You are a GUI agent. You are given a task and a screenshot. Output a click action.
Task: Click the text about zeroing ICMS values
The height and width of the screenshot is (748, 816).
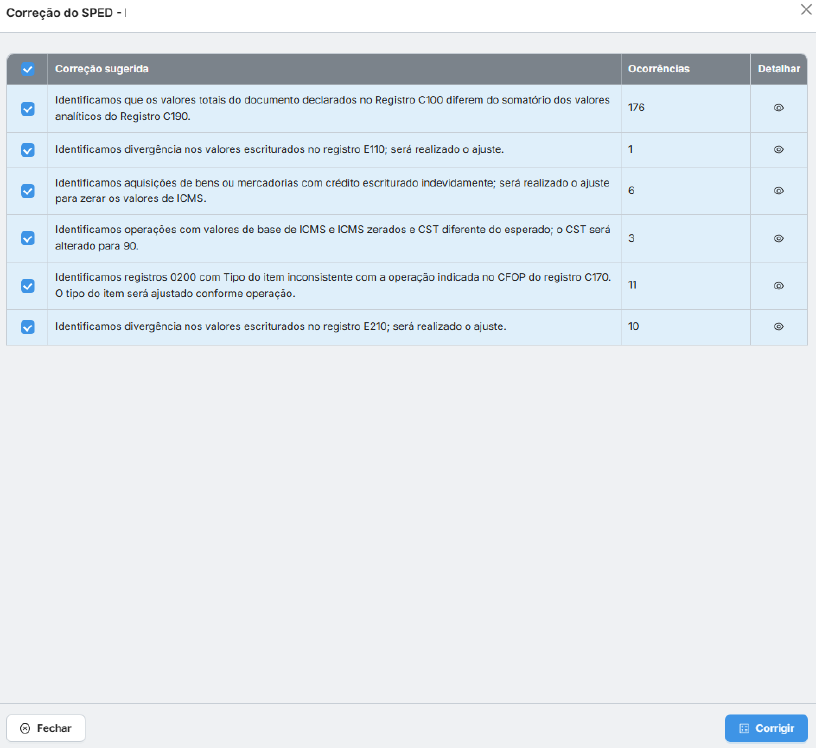point(332,191)
